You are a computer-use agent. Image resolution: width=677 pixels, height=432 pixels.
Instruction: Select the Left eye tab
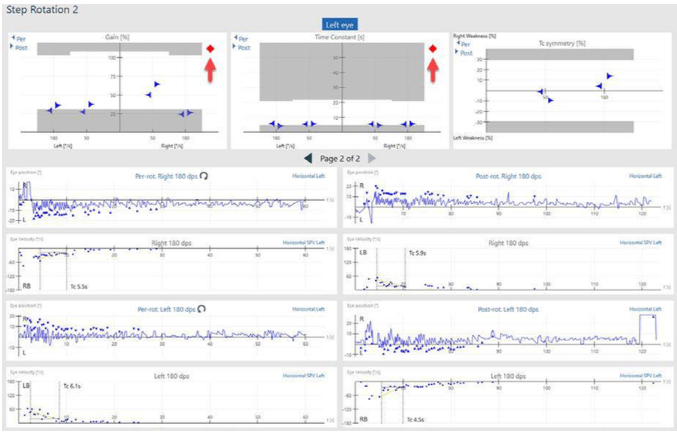tap(339, 23)
